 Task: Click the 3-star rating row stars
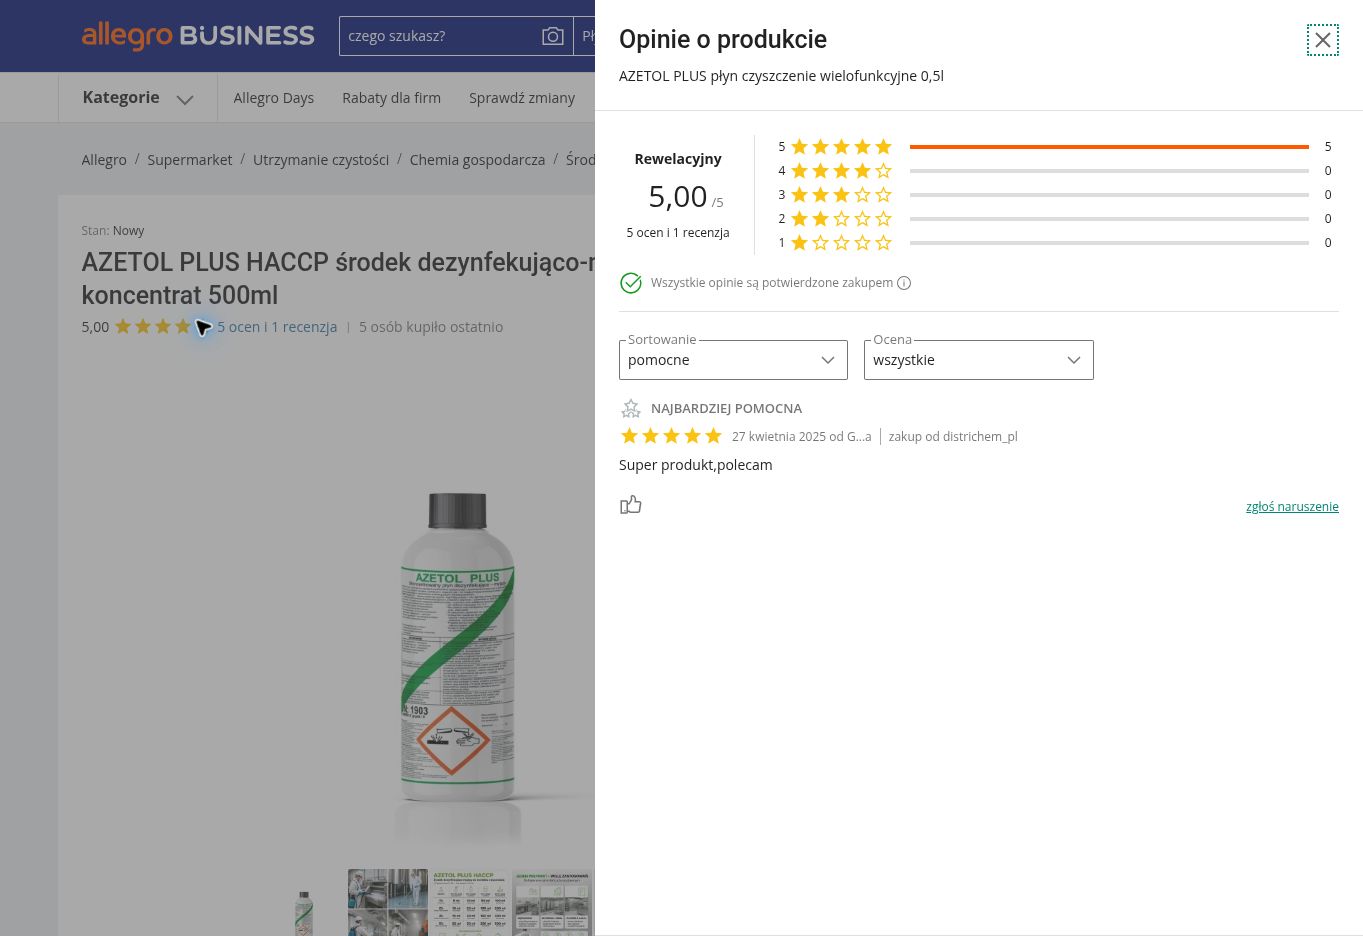point(841,195)
